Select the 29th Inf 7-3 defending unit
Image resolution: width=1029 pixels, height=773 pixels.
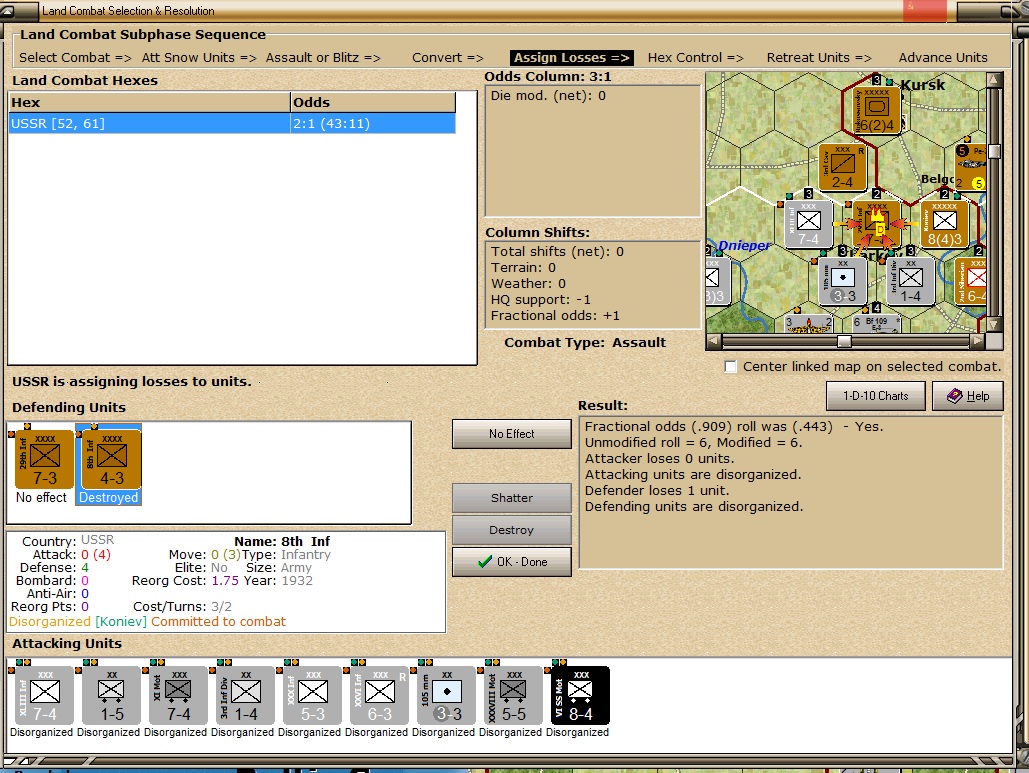coord(45,459)
